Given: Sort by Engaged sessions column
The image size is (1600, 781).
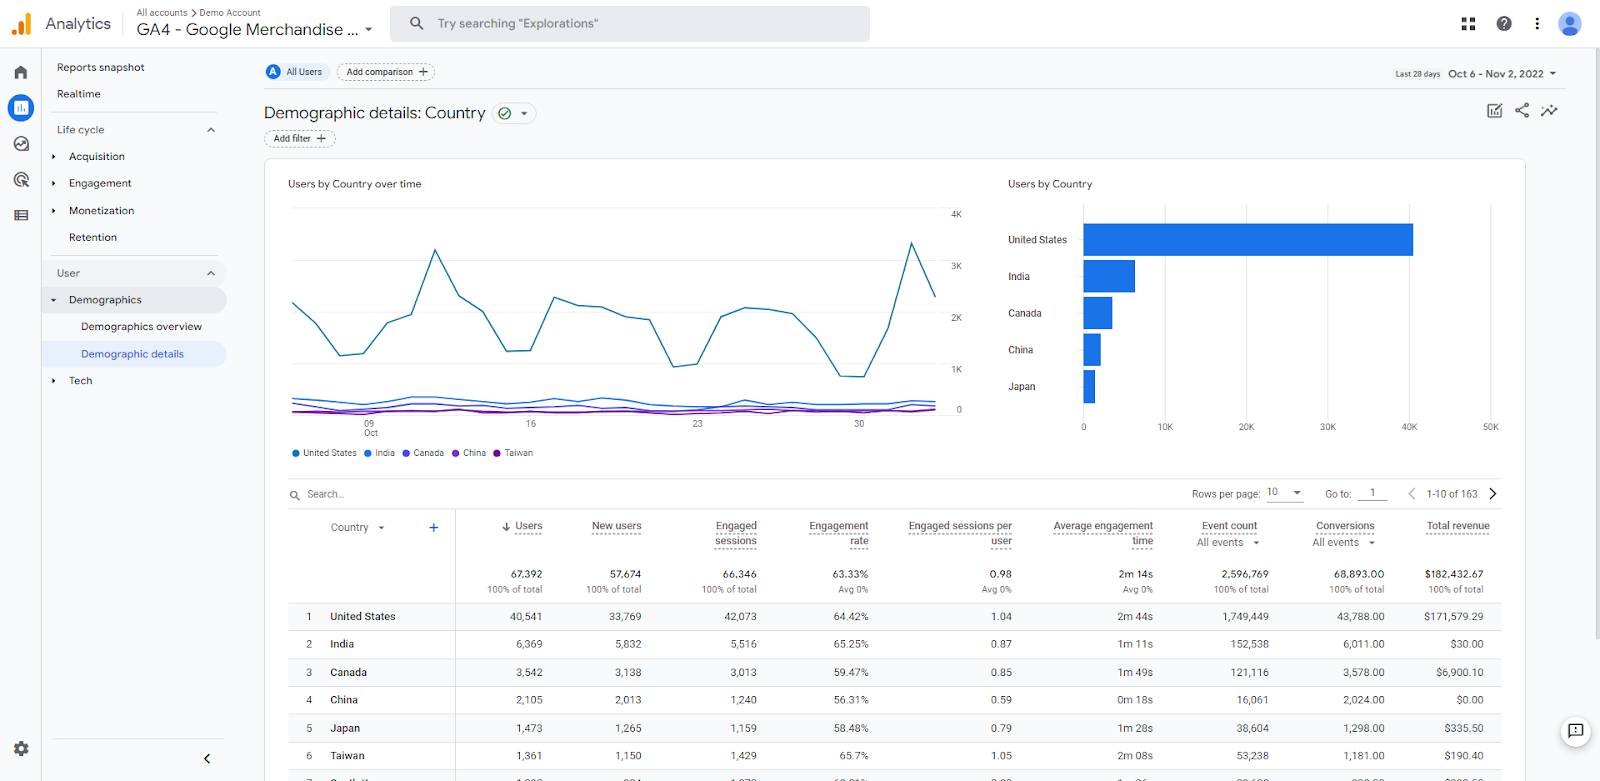Looking at the screenshot, I should point(736,533).
